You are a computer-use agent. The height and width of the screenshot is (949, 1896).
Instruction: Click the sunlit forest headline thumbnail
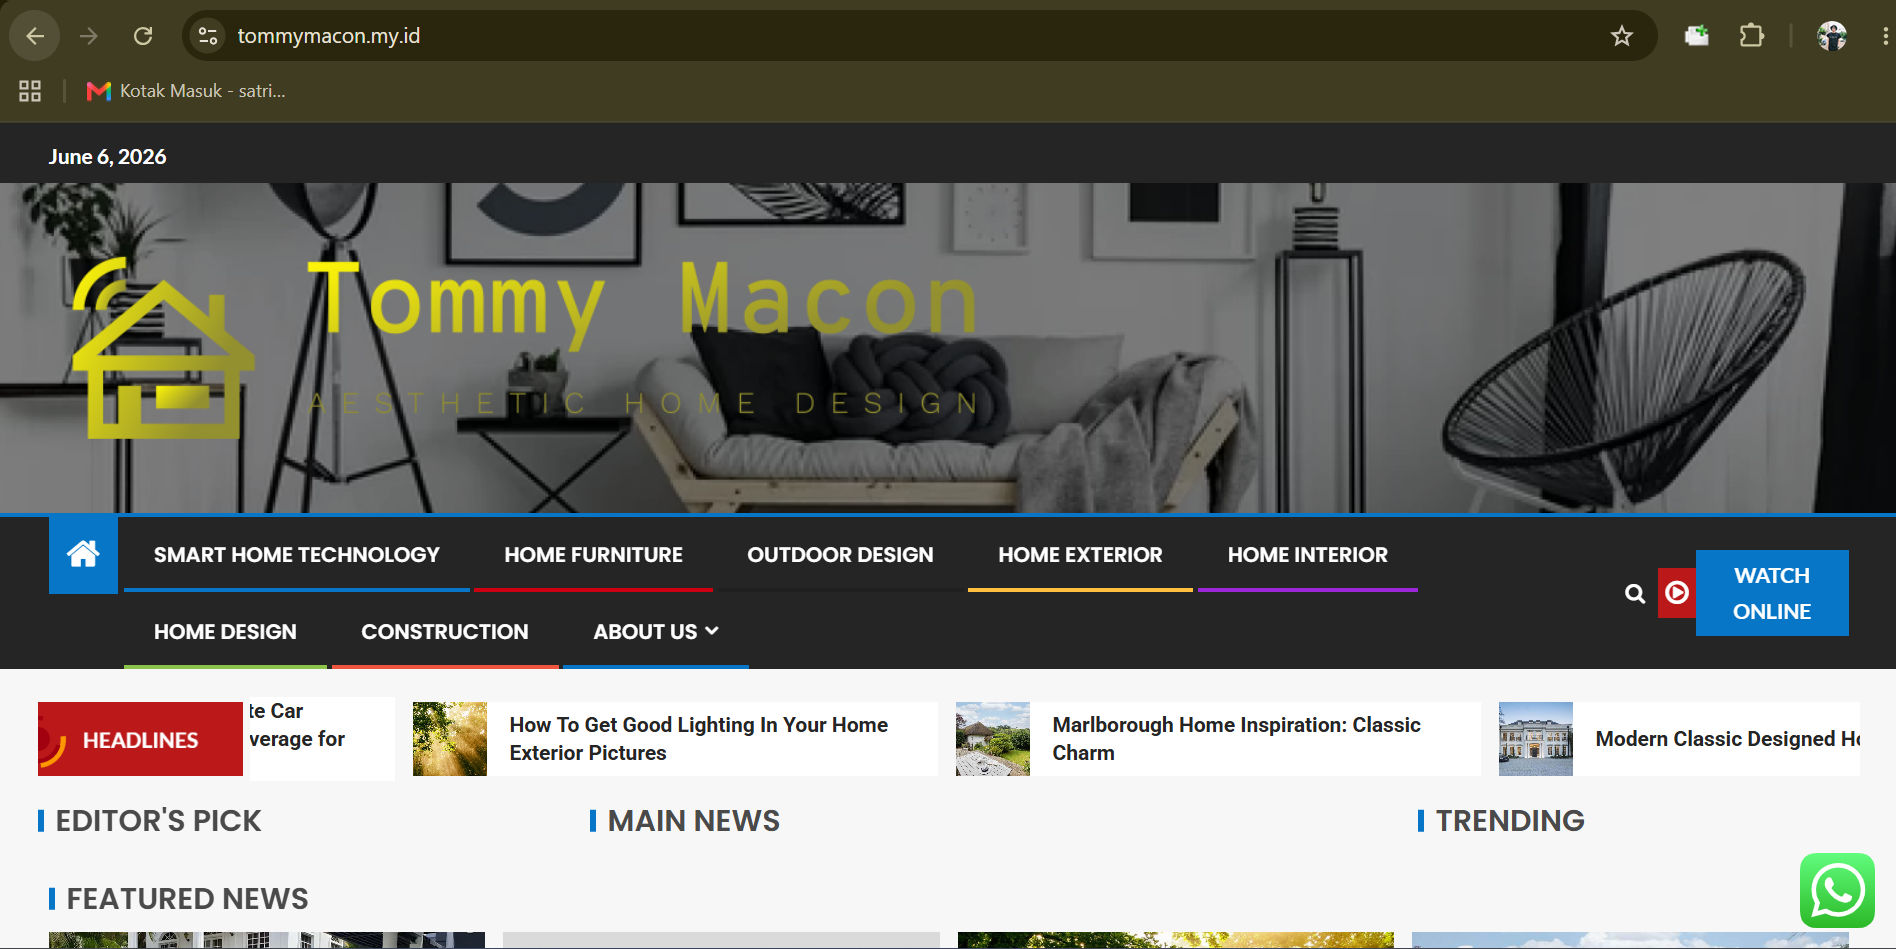(x=450, y=739)
